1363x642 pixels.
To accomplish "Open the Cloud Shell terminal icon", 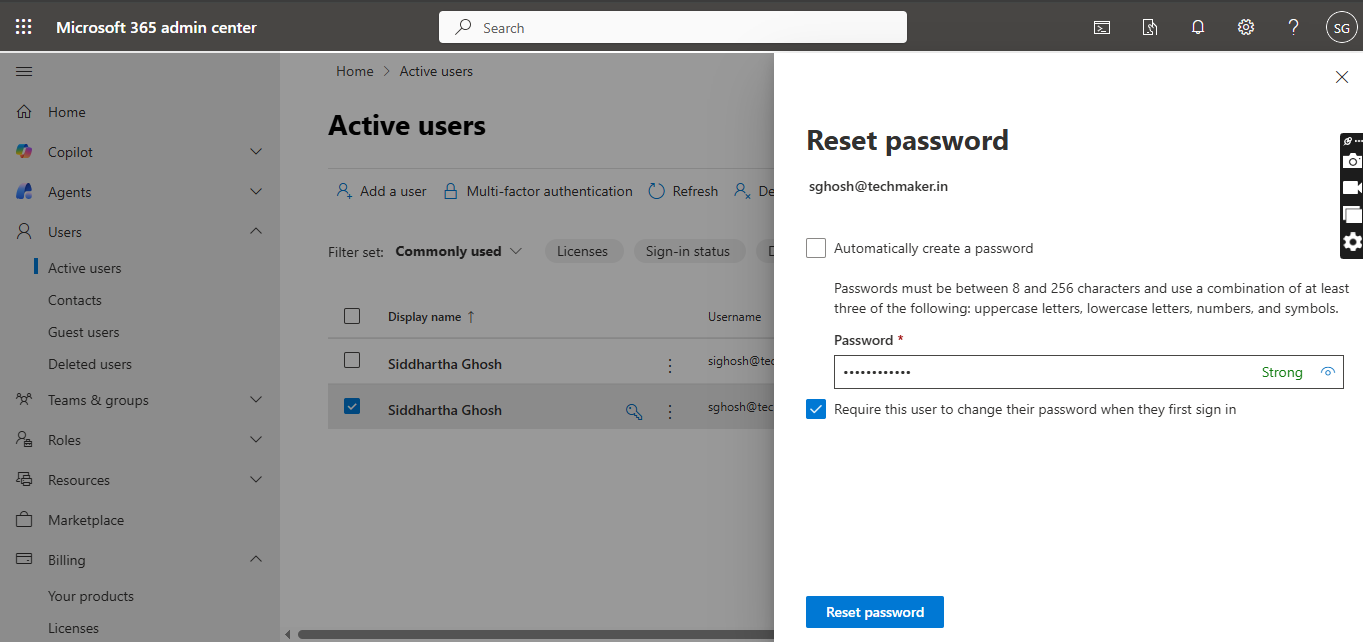I will pyautogui.click(x=1102, y=28).
